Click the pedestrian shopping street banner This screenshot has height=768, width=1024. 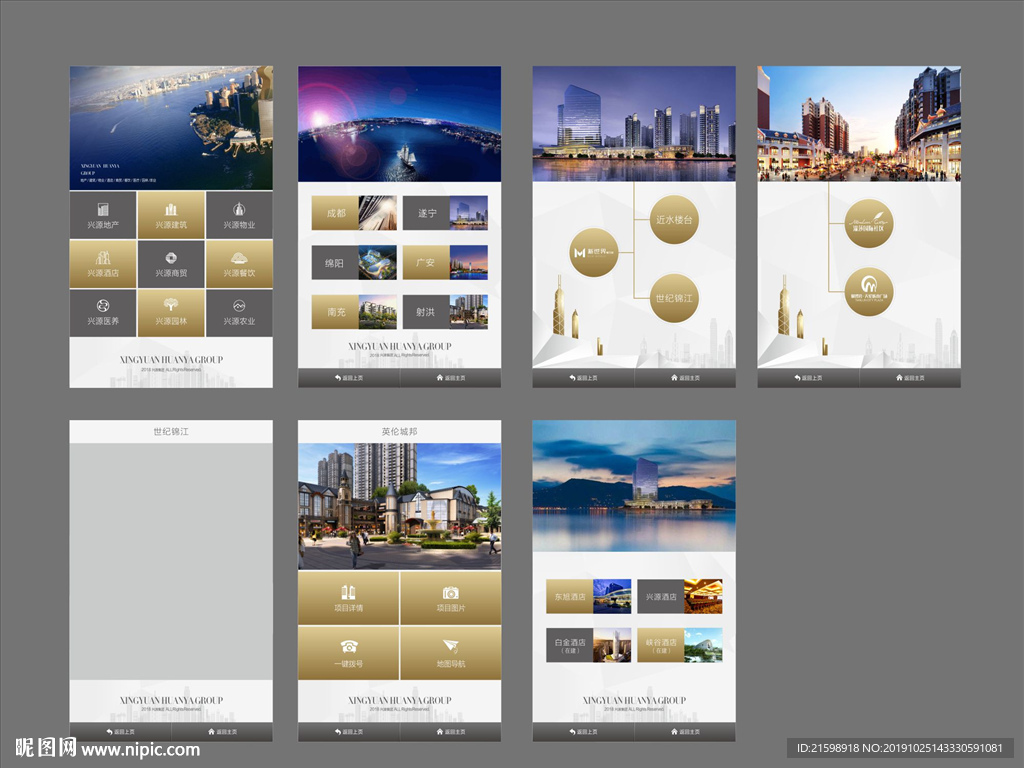pyautogui.click(x=859, y=123)
